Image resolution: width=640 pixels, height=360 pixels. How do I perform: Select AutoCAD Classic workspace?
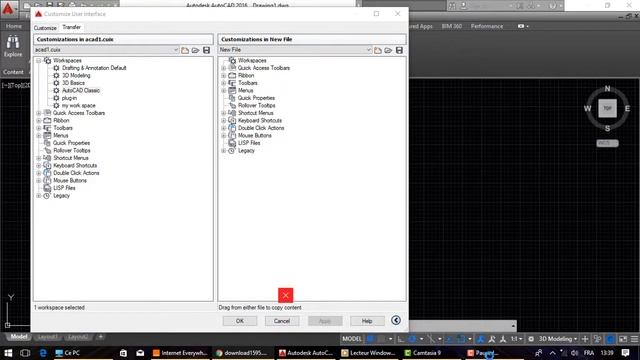click(x=80, y=91)
